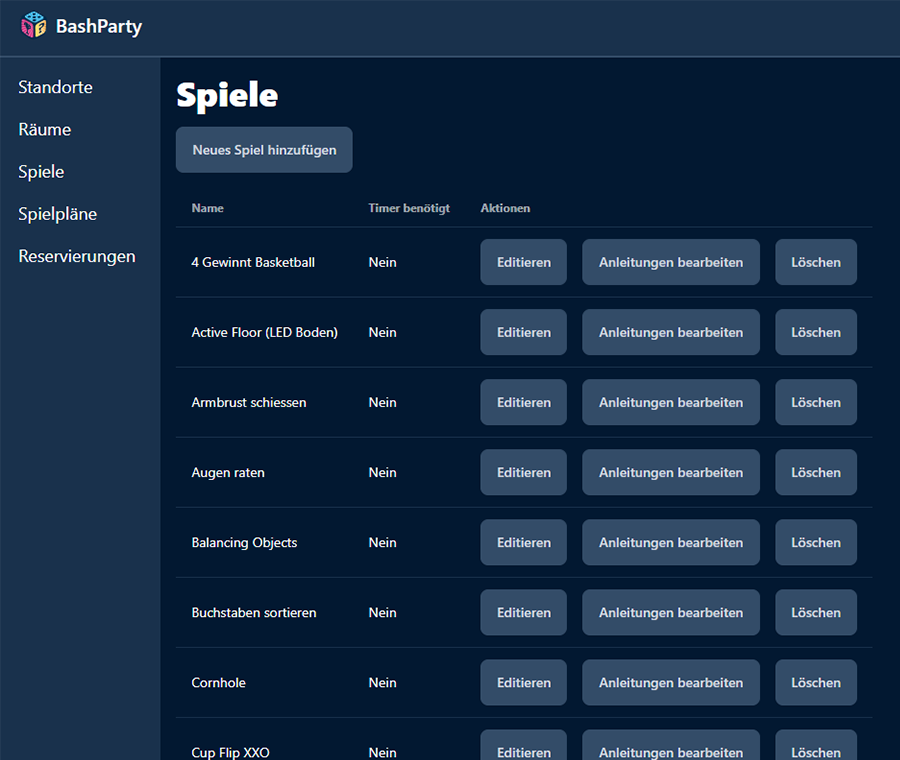
Task: Edit the Balancing Objects game
Action: click(523, 542)
